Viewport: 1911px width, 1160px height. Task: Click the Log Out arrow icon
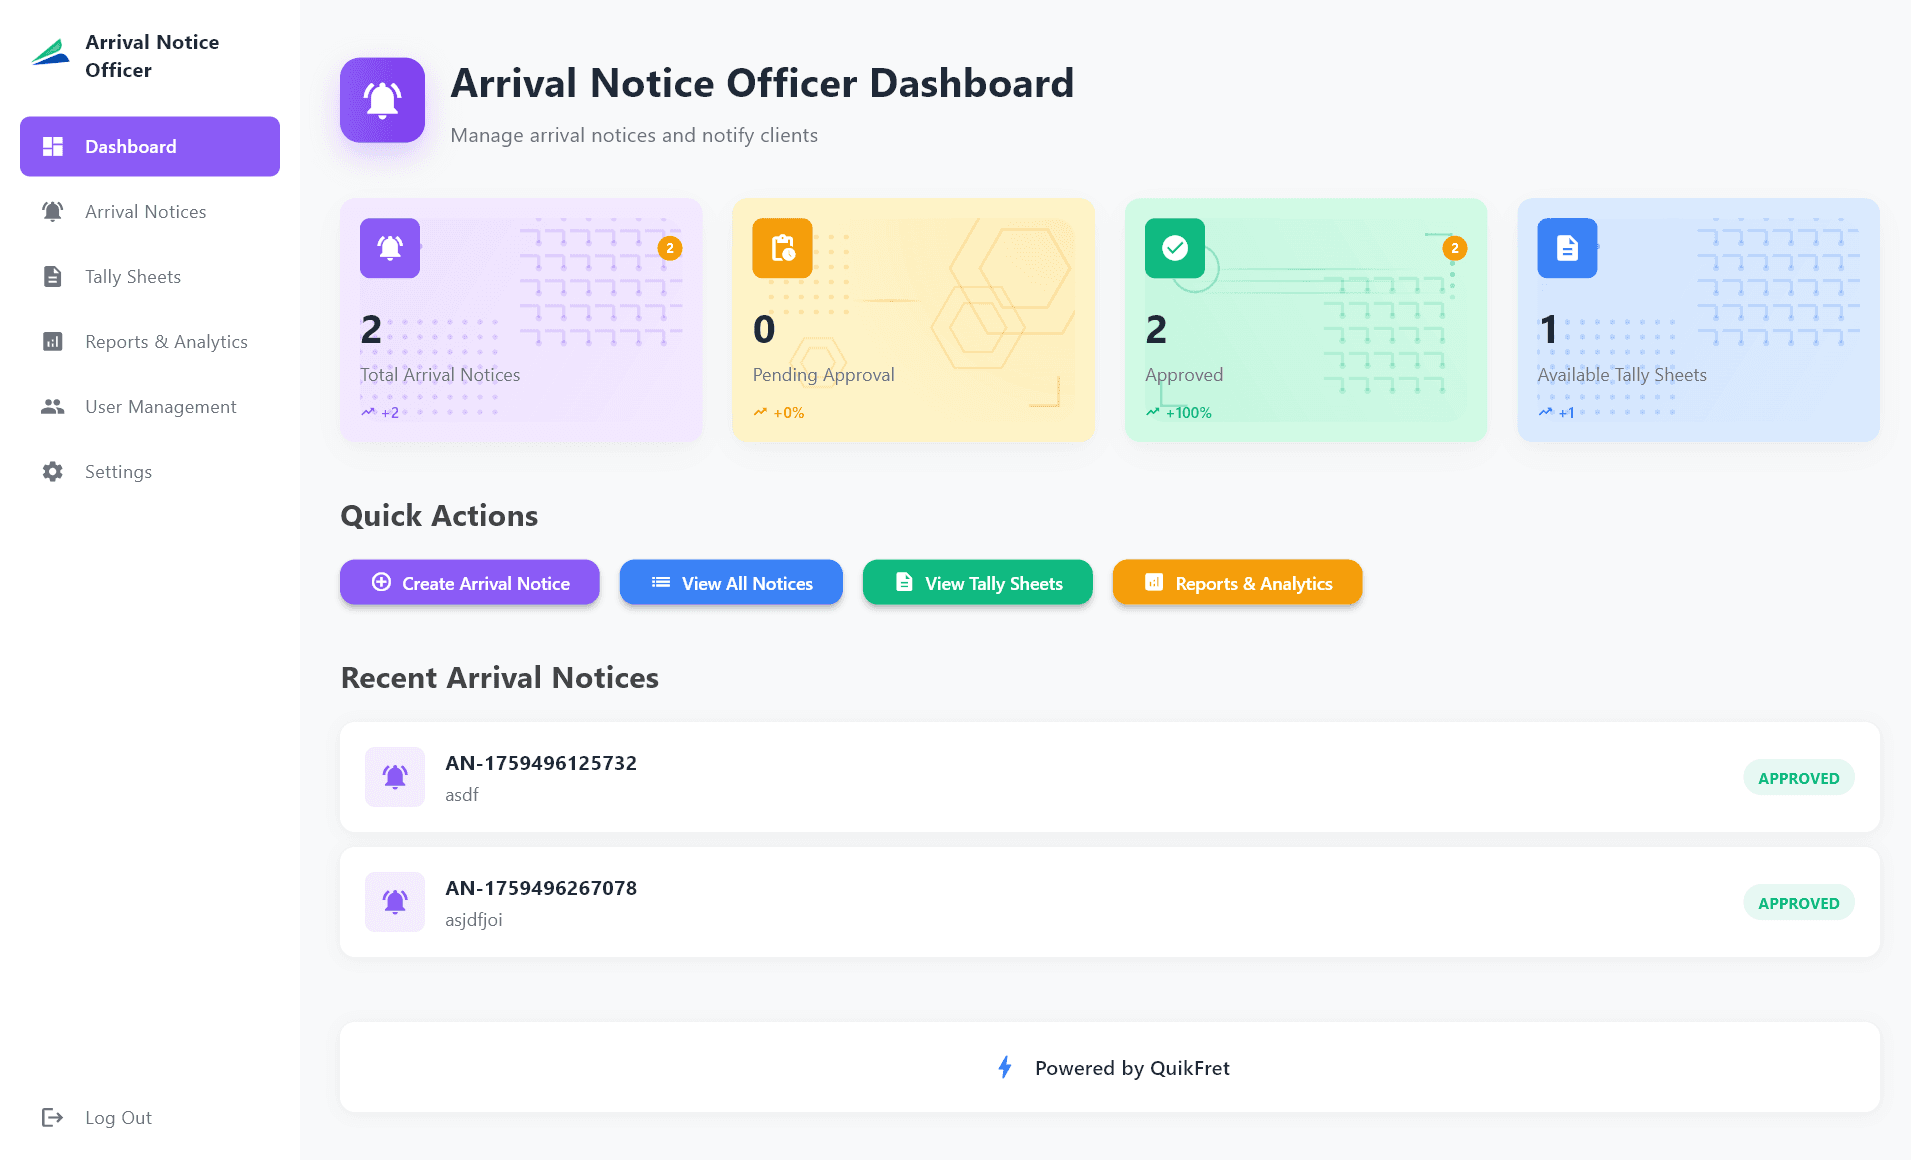[x=52, y=1117]
